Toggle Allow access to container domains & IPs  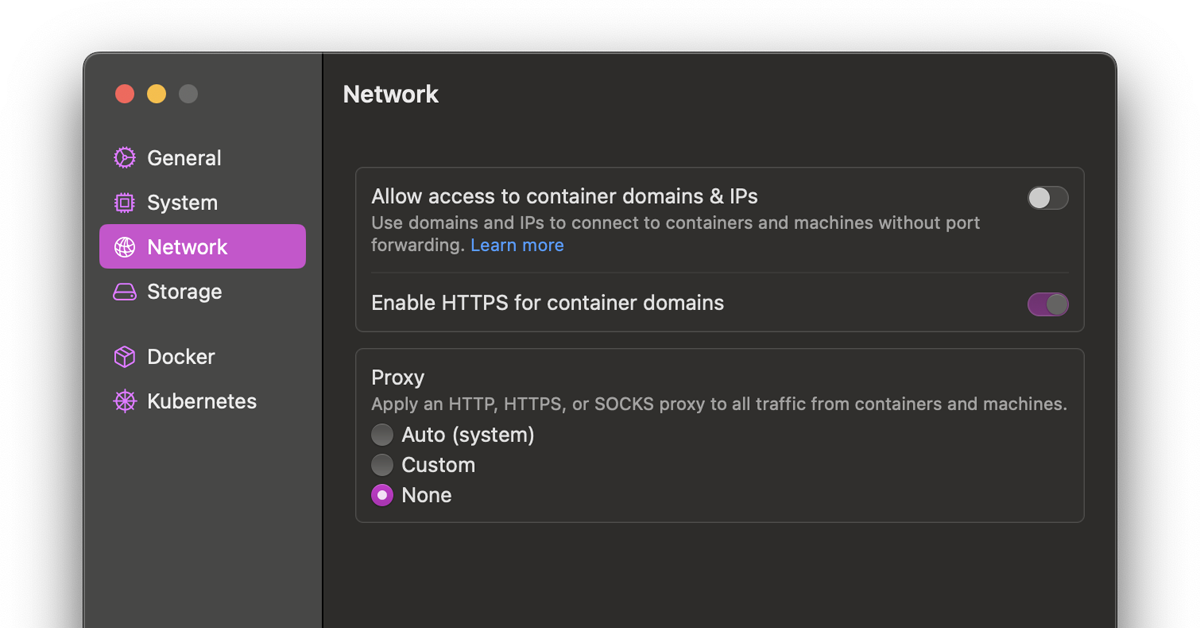pos(1048,198)
